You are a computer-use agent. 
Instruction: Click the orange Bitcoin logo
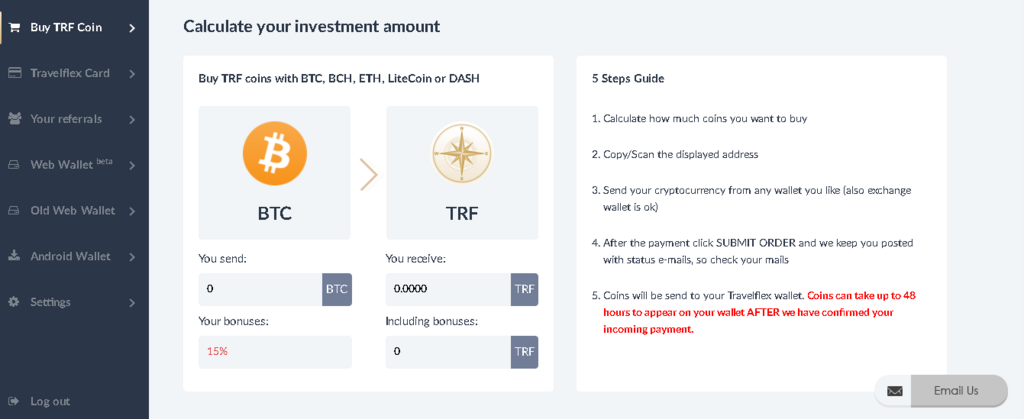pyautogui.click(x=275, y=154)
